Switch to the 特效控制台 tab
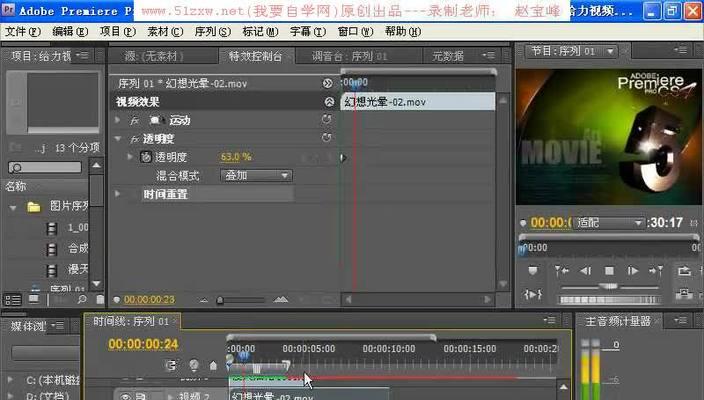The width and height of the screenshot is (704, 400). point(255,56)
